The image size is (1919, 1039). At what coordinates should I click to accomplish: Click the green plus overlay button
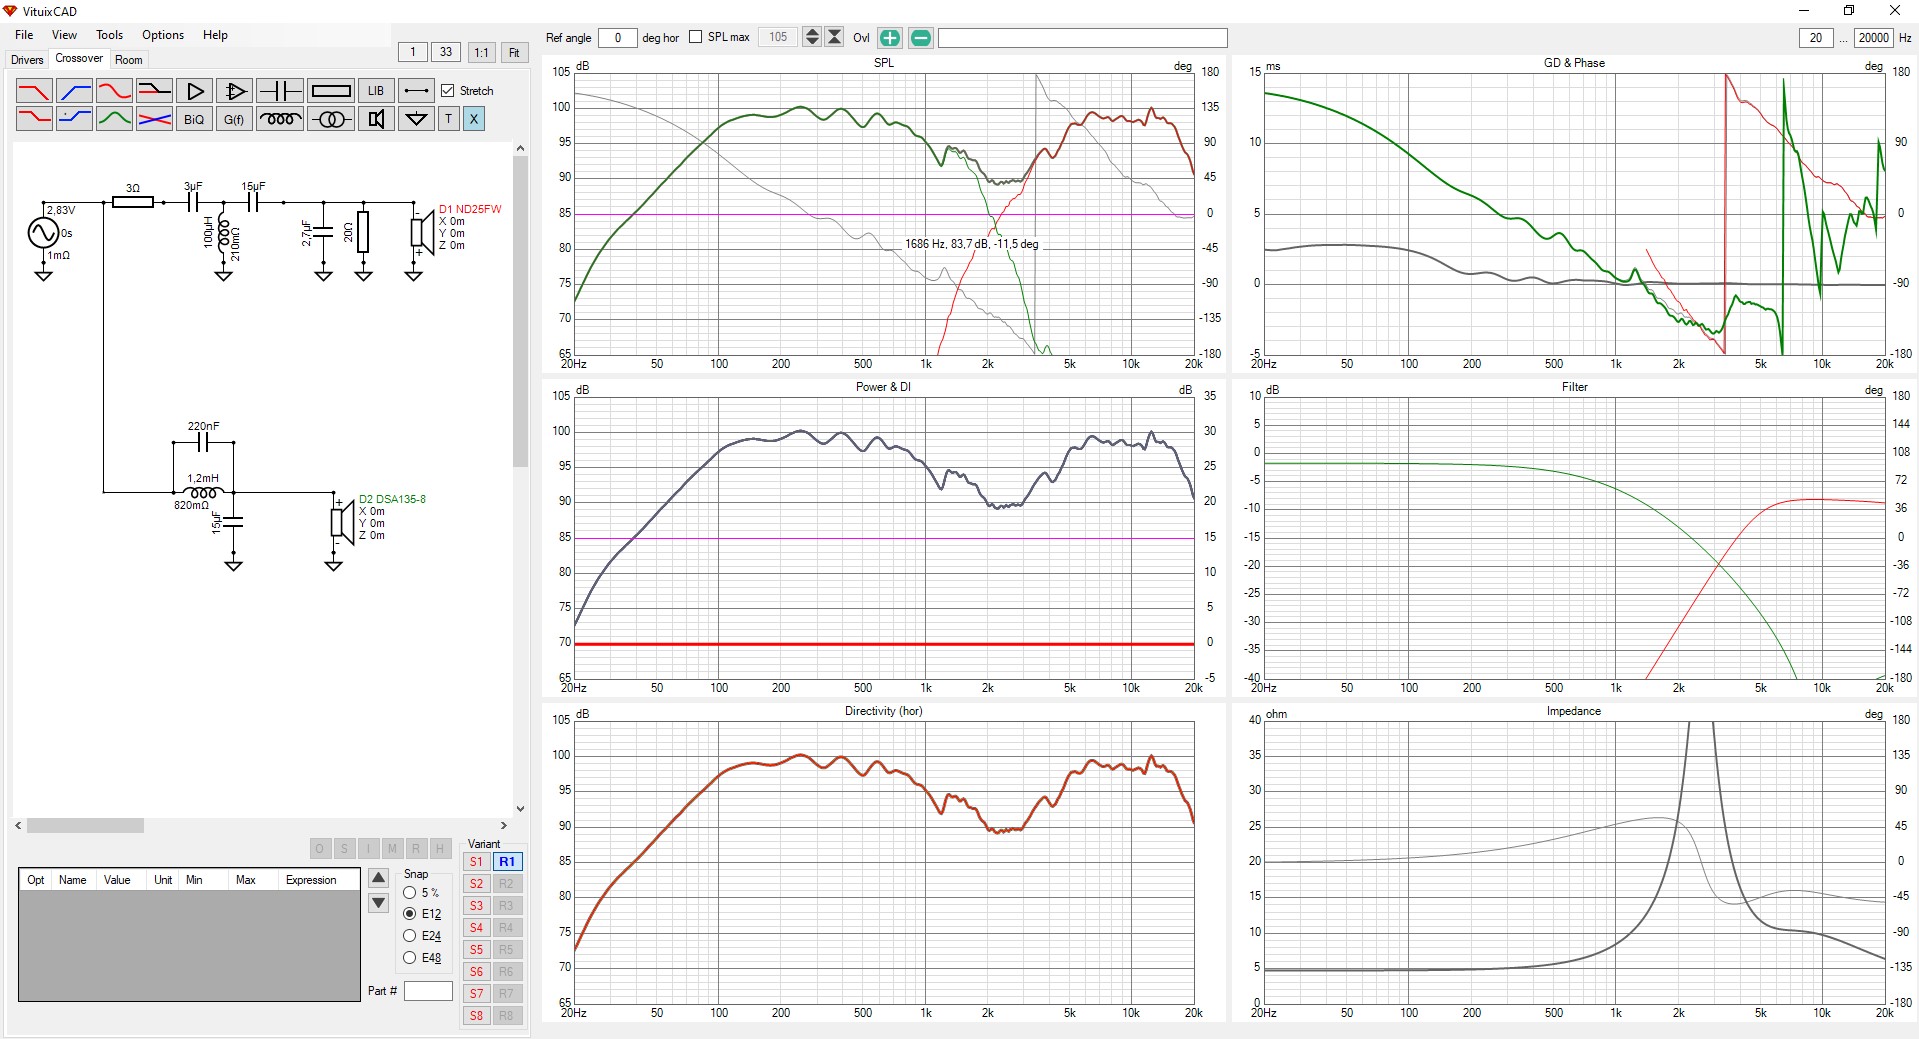click(x=889, y=38)
